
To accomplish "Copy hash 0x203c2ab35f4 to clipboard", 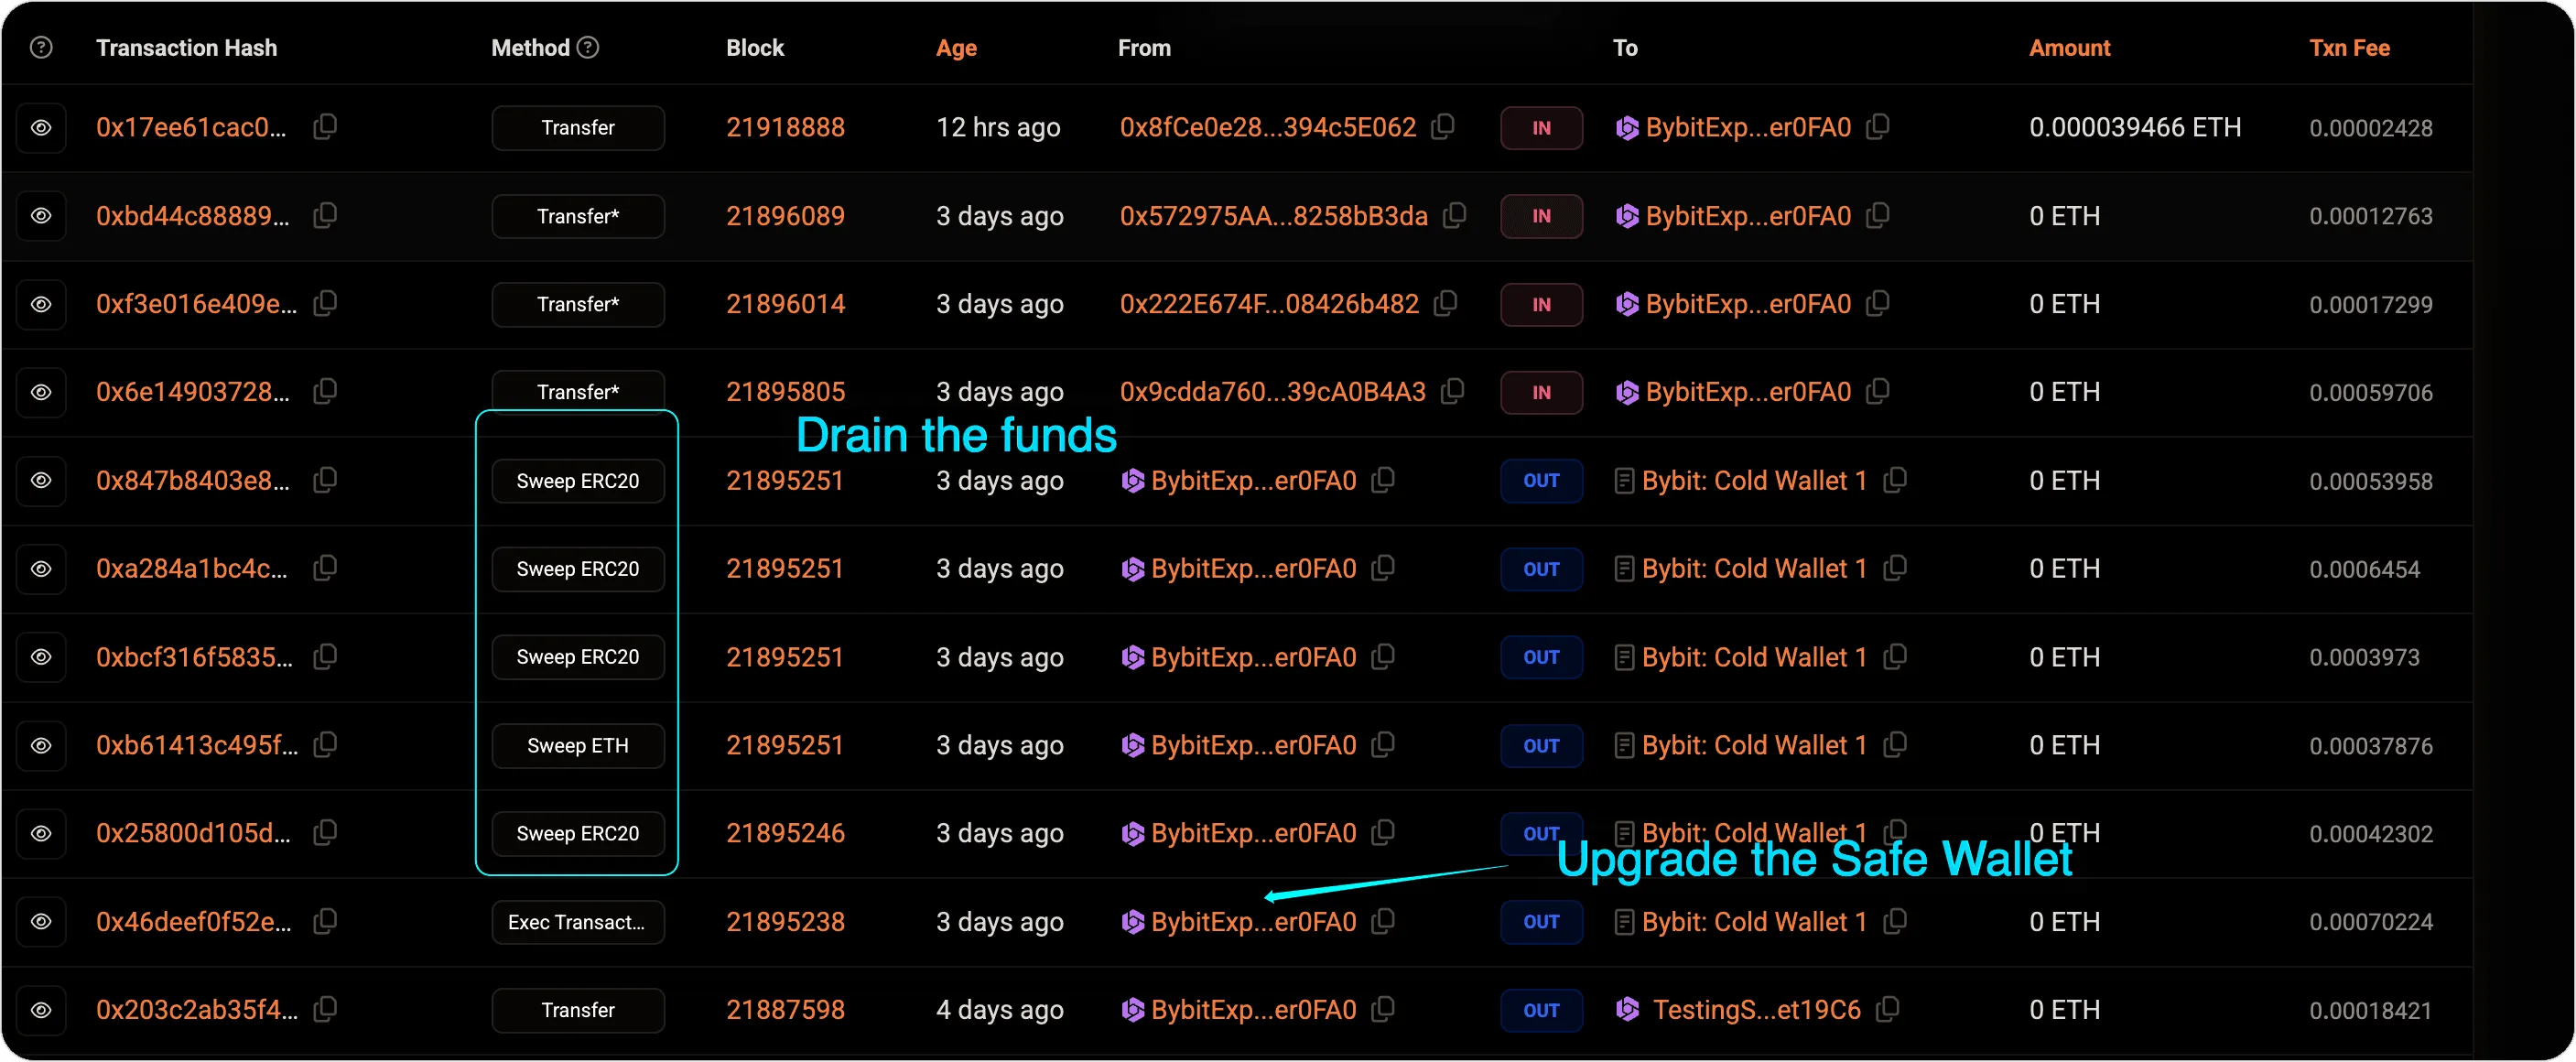I will (325, 1010).
